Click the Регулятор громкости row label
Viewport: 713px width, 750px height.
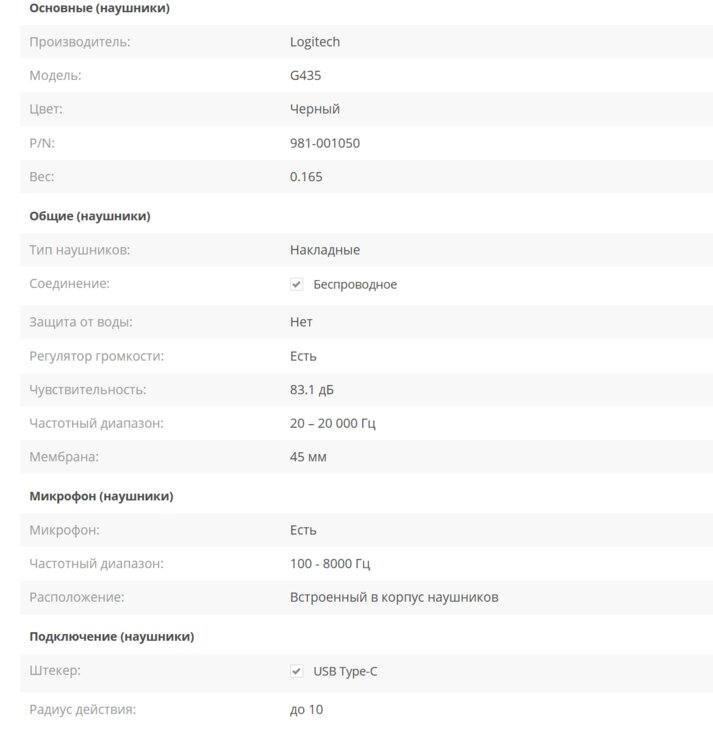pyautogui.click(x=97, y=356)
